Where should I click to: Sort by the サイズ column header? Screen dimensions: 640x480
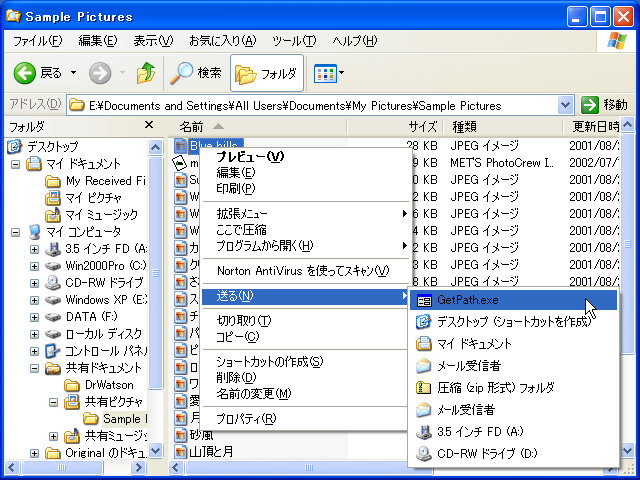point(395,127)
